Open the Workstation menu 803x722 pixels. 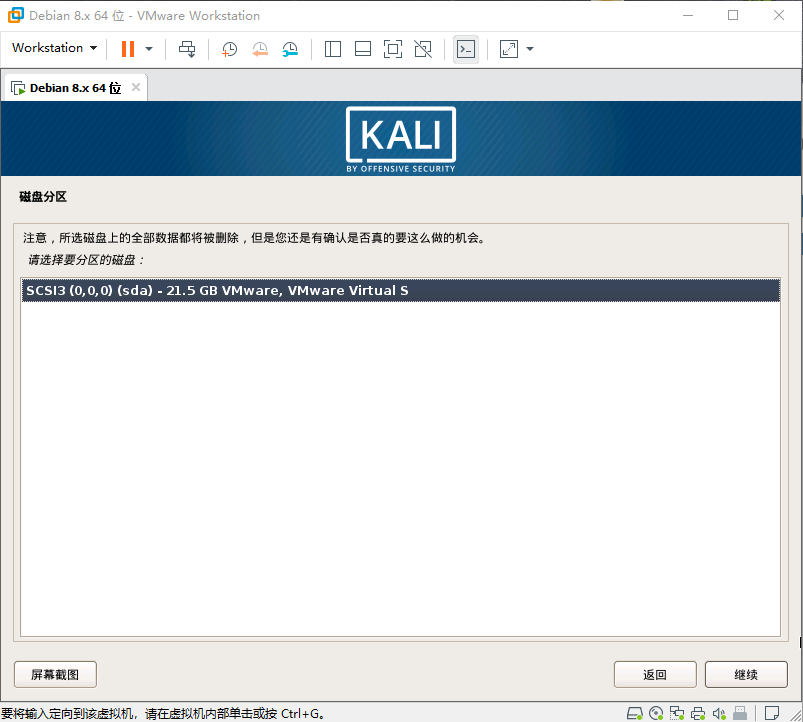[x=54, y=48]
